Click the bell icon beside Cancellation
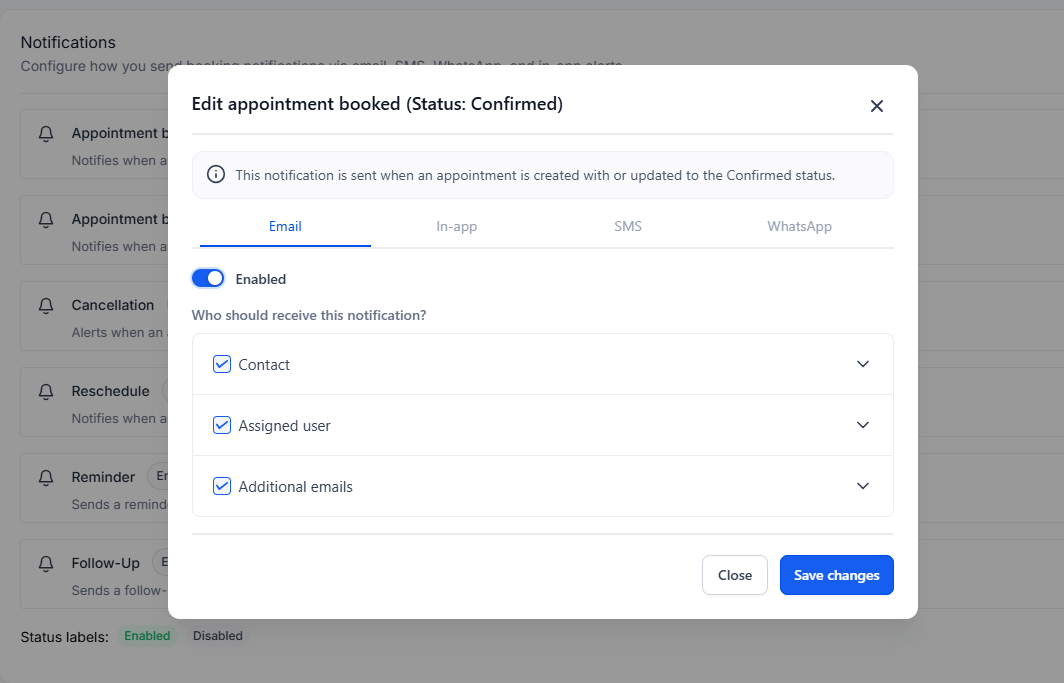This screenshot has height=683, width=1064. coord(45,305)
